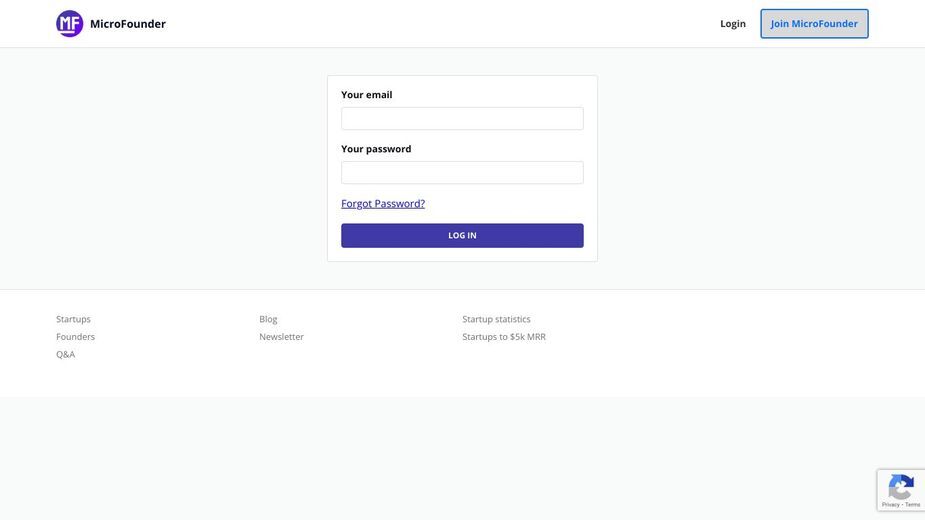The height and width of the screenshot is (520, 925).
Task: Go to the Q&A footer link
Action: (x=65, y=354)
